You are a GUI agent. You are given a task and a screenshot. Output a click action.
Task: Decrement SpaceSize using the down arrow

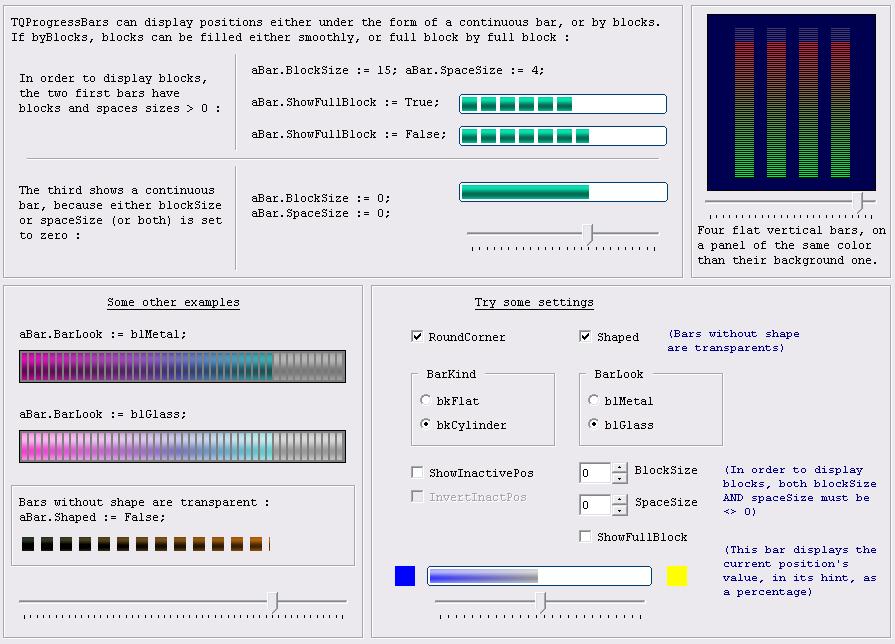point(620,508)
